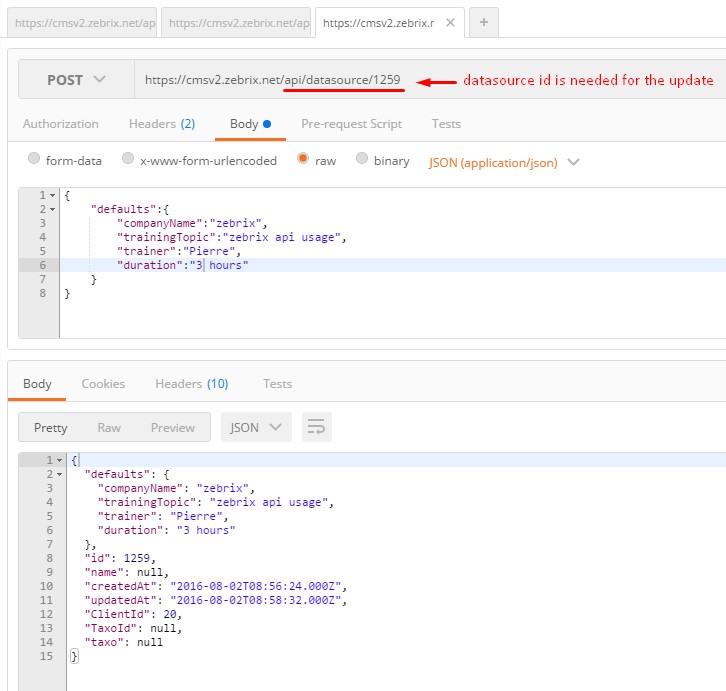Image resolution: width=726 pixels, height=691 pixels.
Task: Choose x-www-form-urlencoded body type
Action: click(x=127, y=160)
